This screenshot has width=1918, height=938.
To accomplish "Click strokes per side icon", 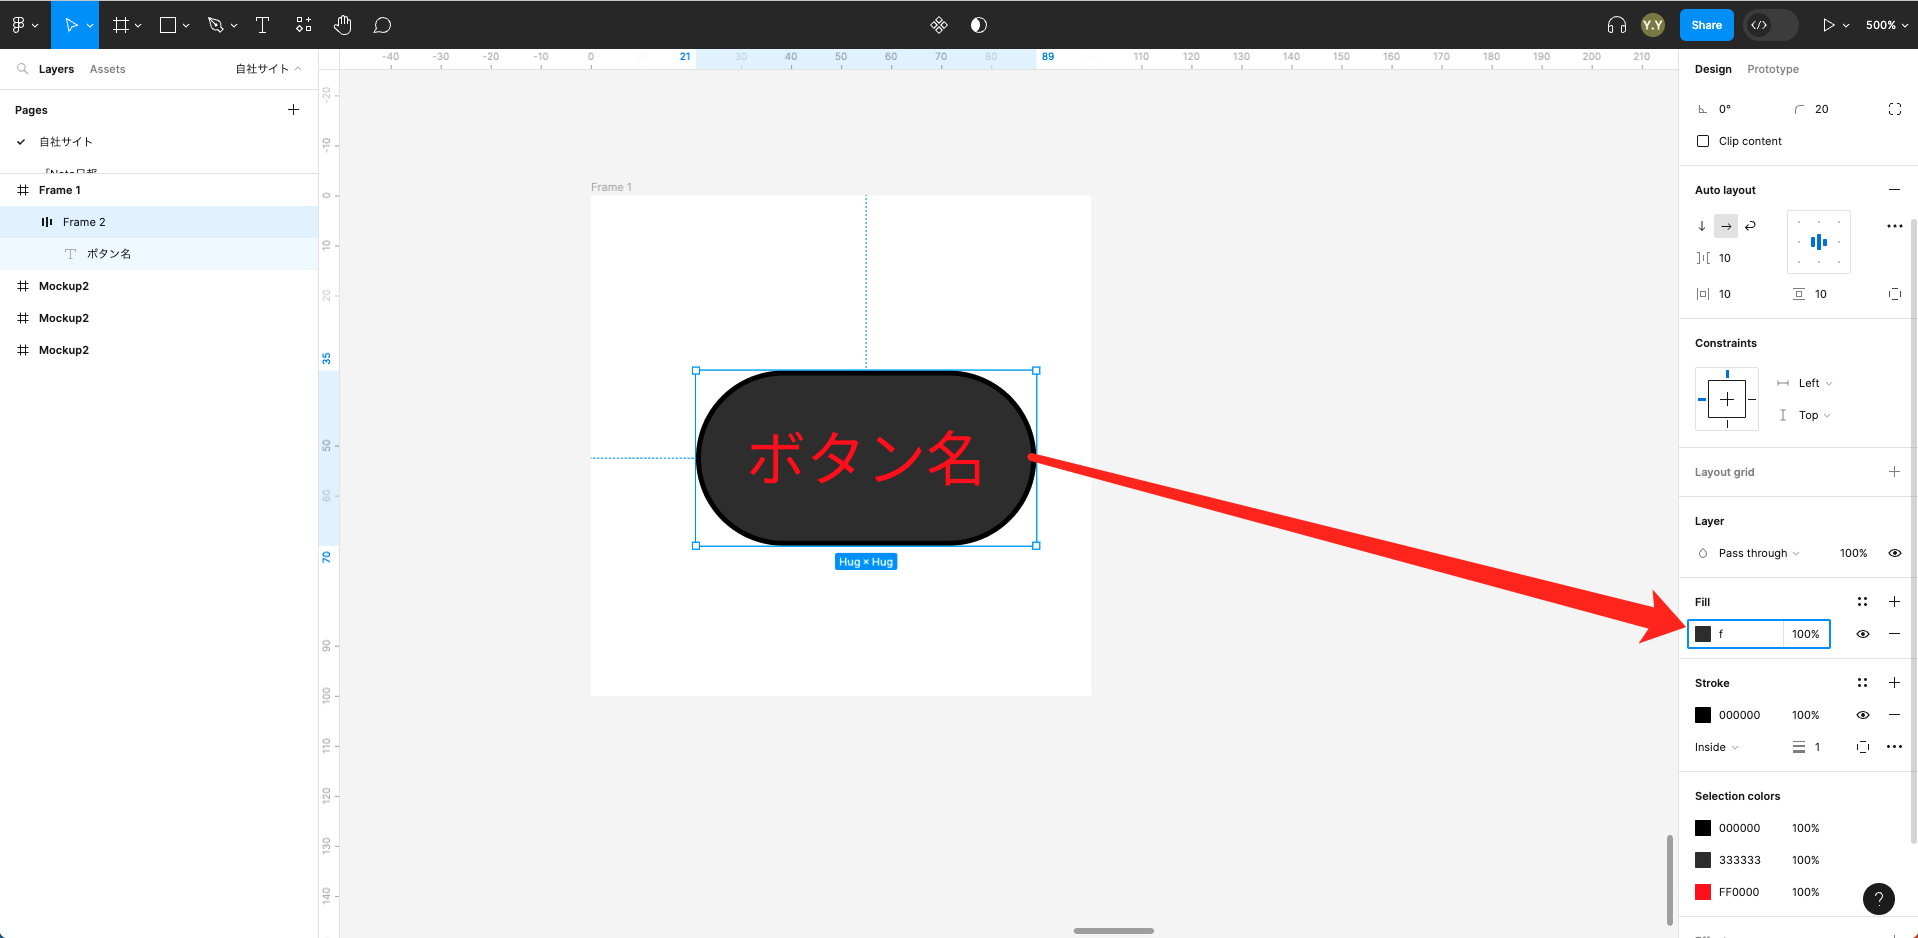I will pyautogui.click(x=1862, y=747).
